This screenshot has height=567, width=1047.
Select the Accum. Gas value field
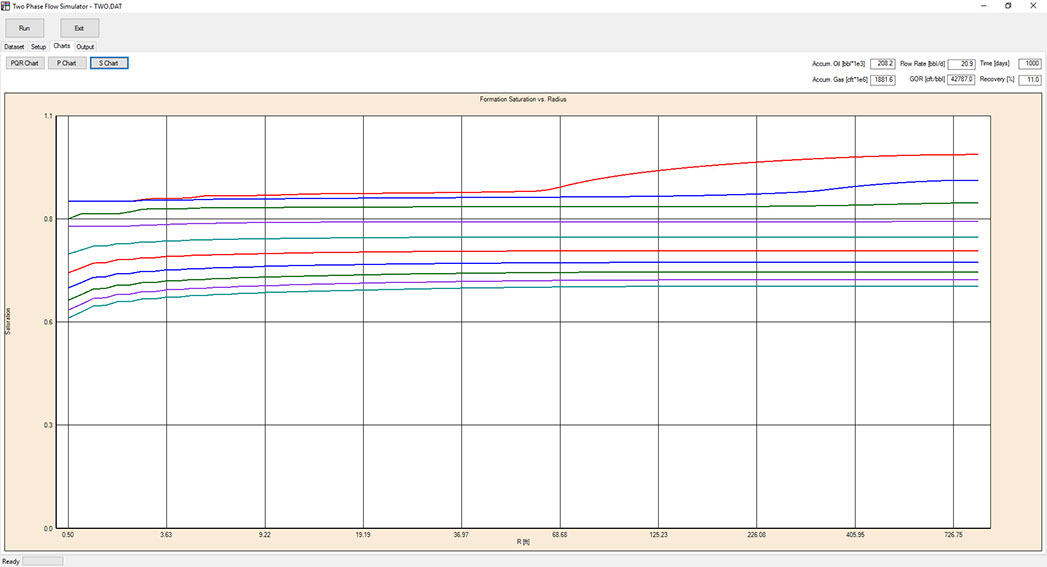(883, 79)
